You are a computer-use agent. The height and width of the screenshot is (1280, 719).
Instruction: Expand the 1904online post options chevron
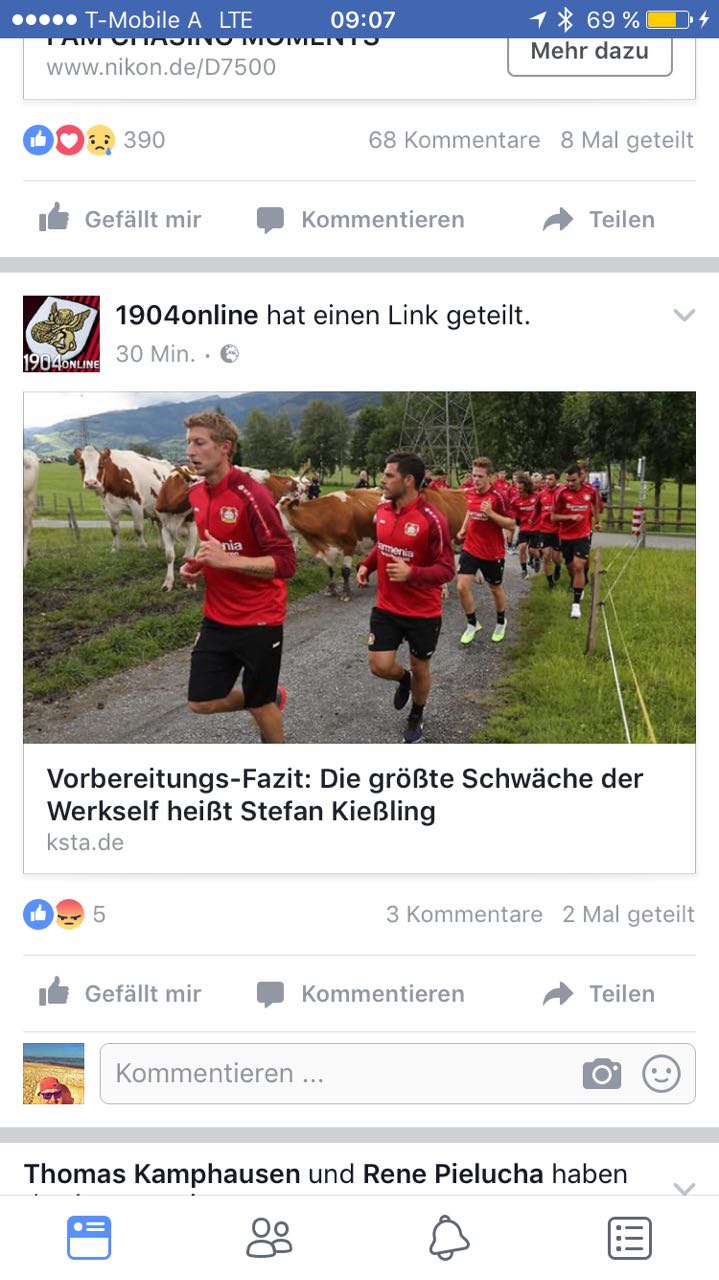pyautogui.click(x=684, y=315)
